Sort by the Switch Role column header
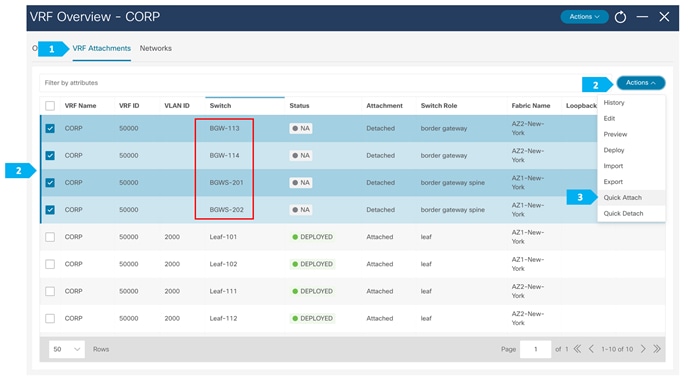The image size is (696, 379). [439, 106]
